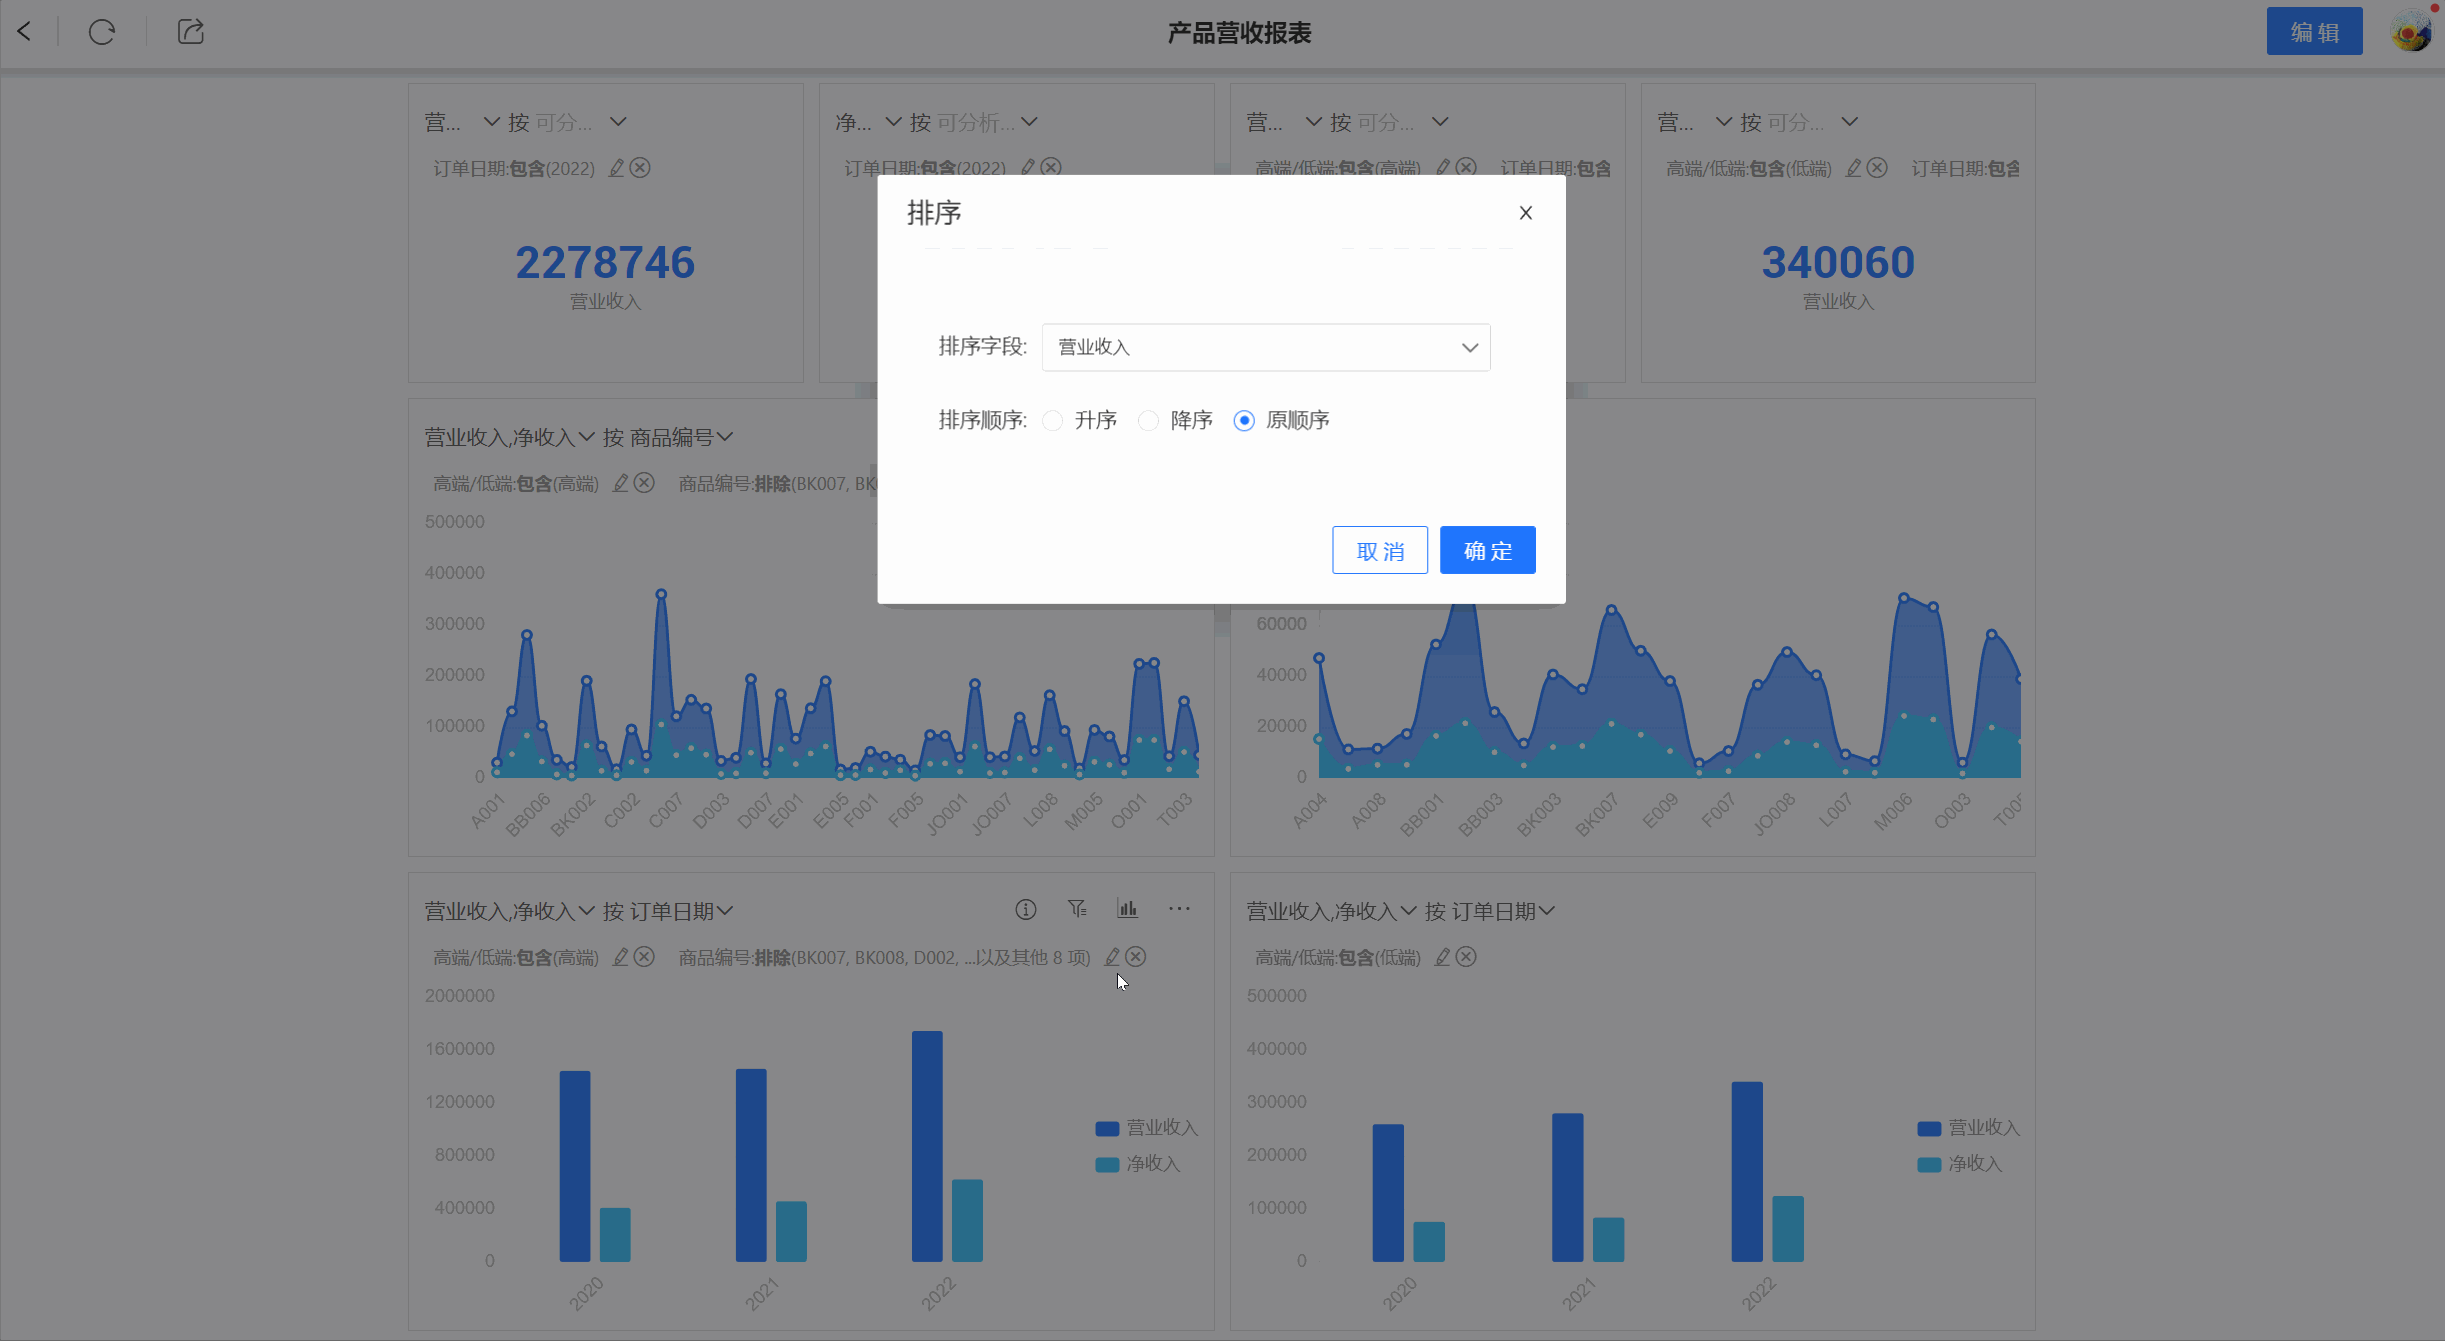The width and height of the screenshot is (2445, 1341).
Task: Click the 取消 button
Action: (x=1379, y=550)
